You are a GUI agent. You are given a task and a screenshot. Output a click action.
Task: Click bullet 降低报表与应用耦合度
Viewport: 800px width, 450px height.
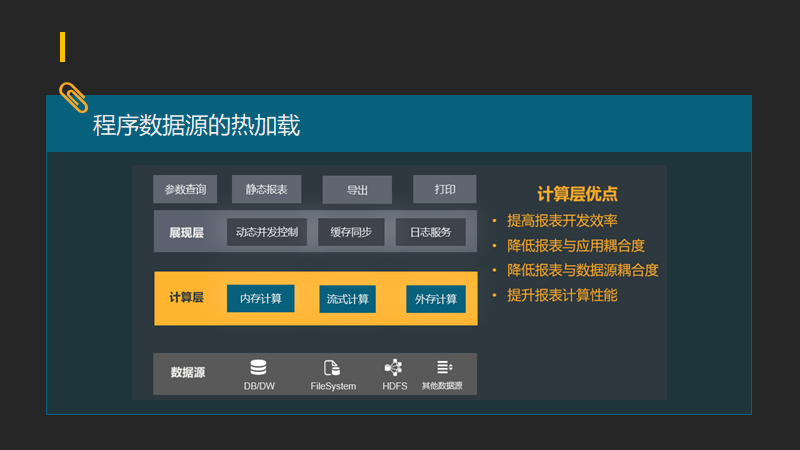576,246
